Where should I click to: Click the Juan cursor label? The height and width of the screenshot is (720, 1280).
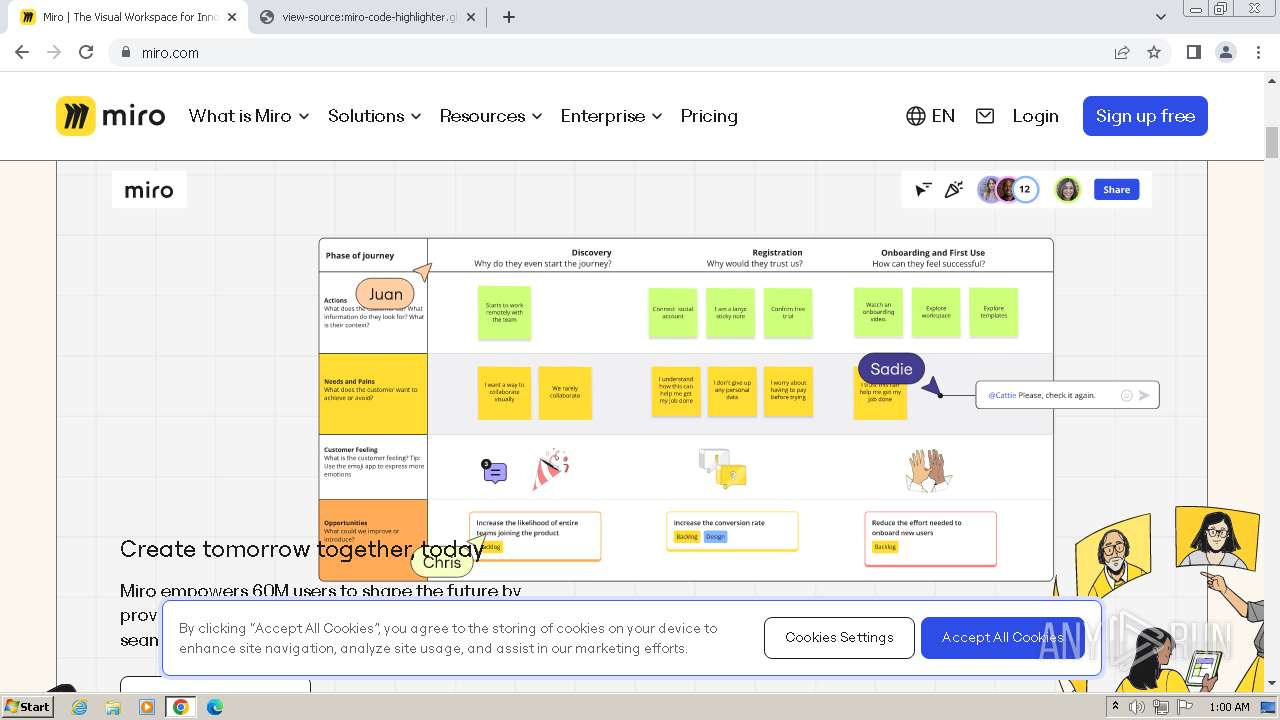(x=385, y=293)
